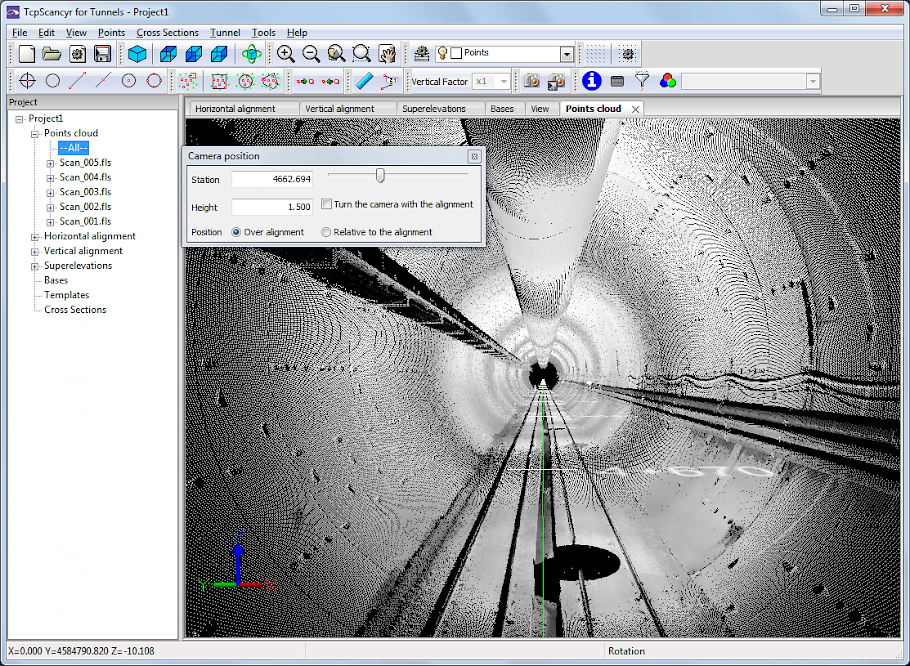Select the Over alignment radio button
This screenshot has height=666, width=910.
(x=237, y=232)
